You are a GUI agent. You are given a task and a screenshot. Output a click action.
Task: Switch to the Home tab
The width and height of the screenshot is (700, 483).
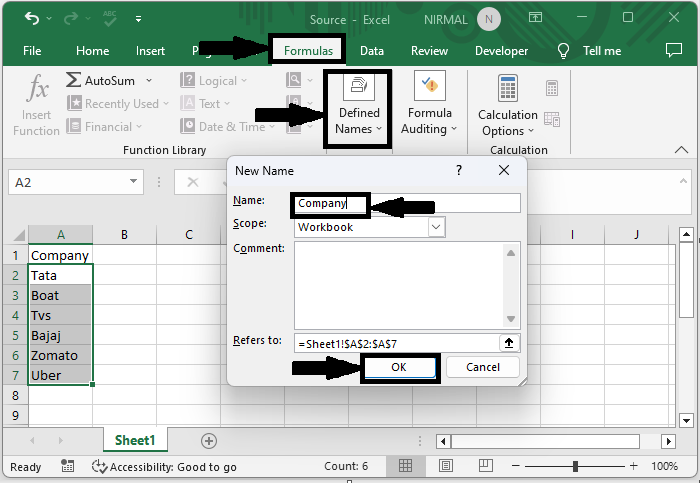point(92,51)
